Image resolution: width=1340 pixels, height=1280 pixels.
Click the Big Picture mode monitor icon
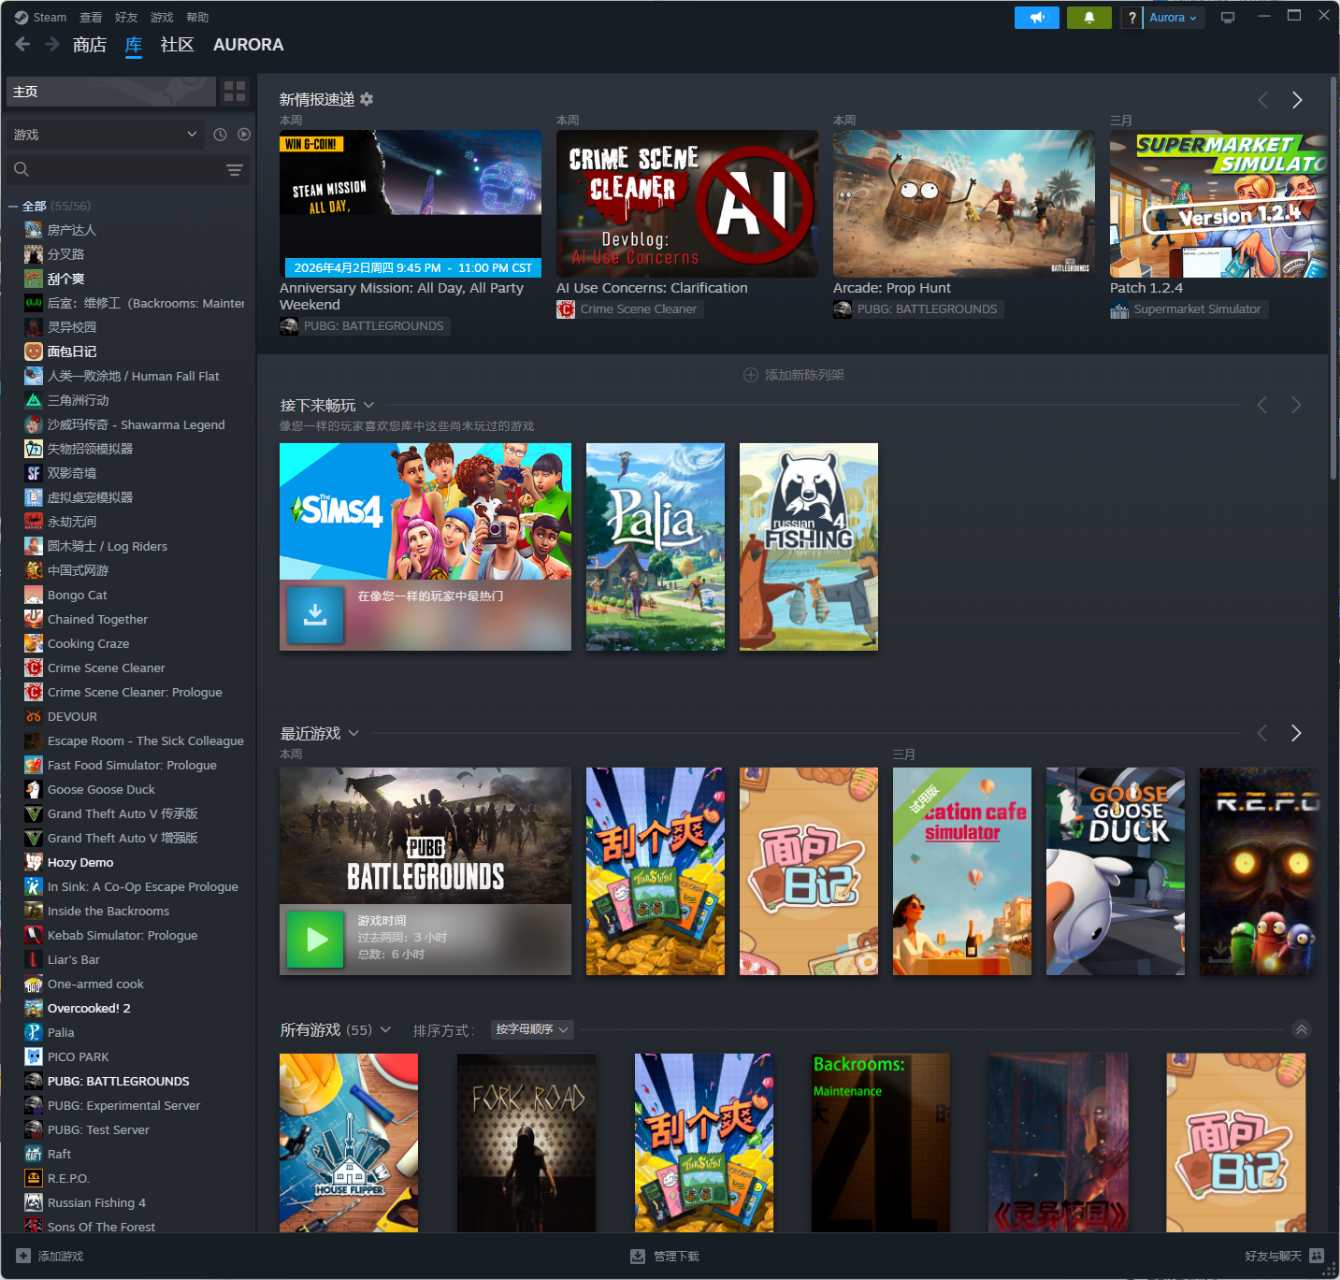click(1228, 18)
